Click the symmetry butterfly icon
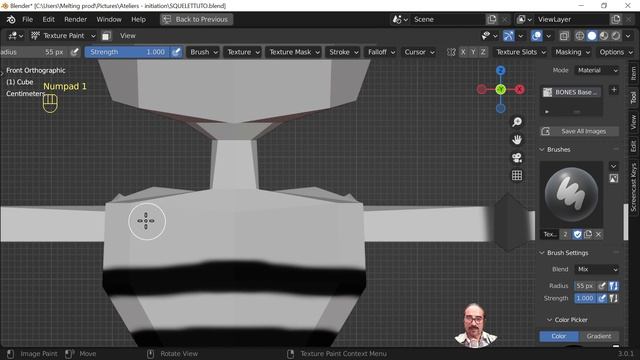Viewport: 640px width, 360px height. click(x=451, y=52)
